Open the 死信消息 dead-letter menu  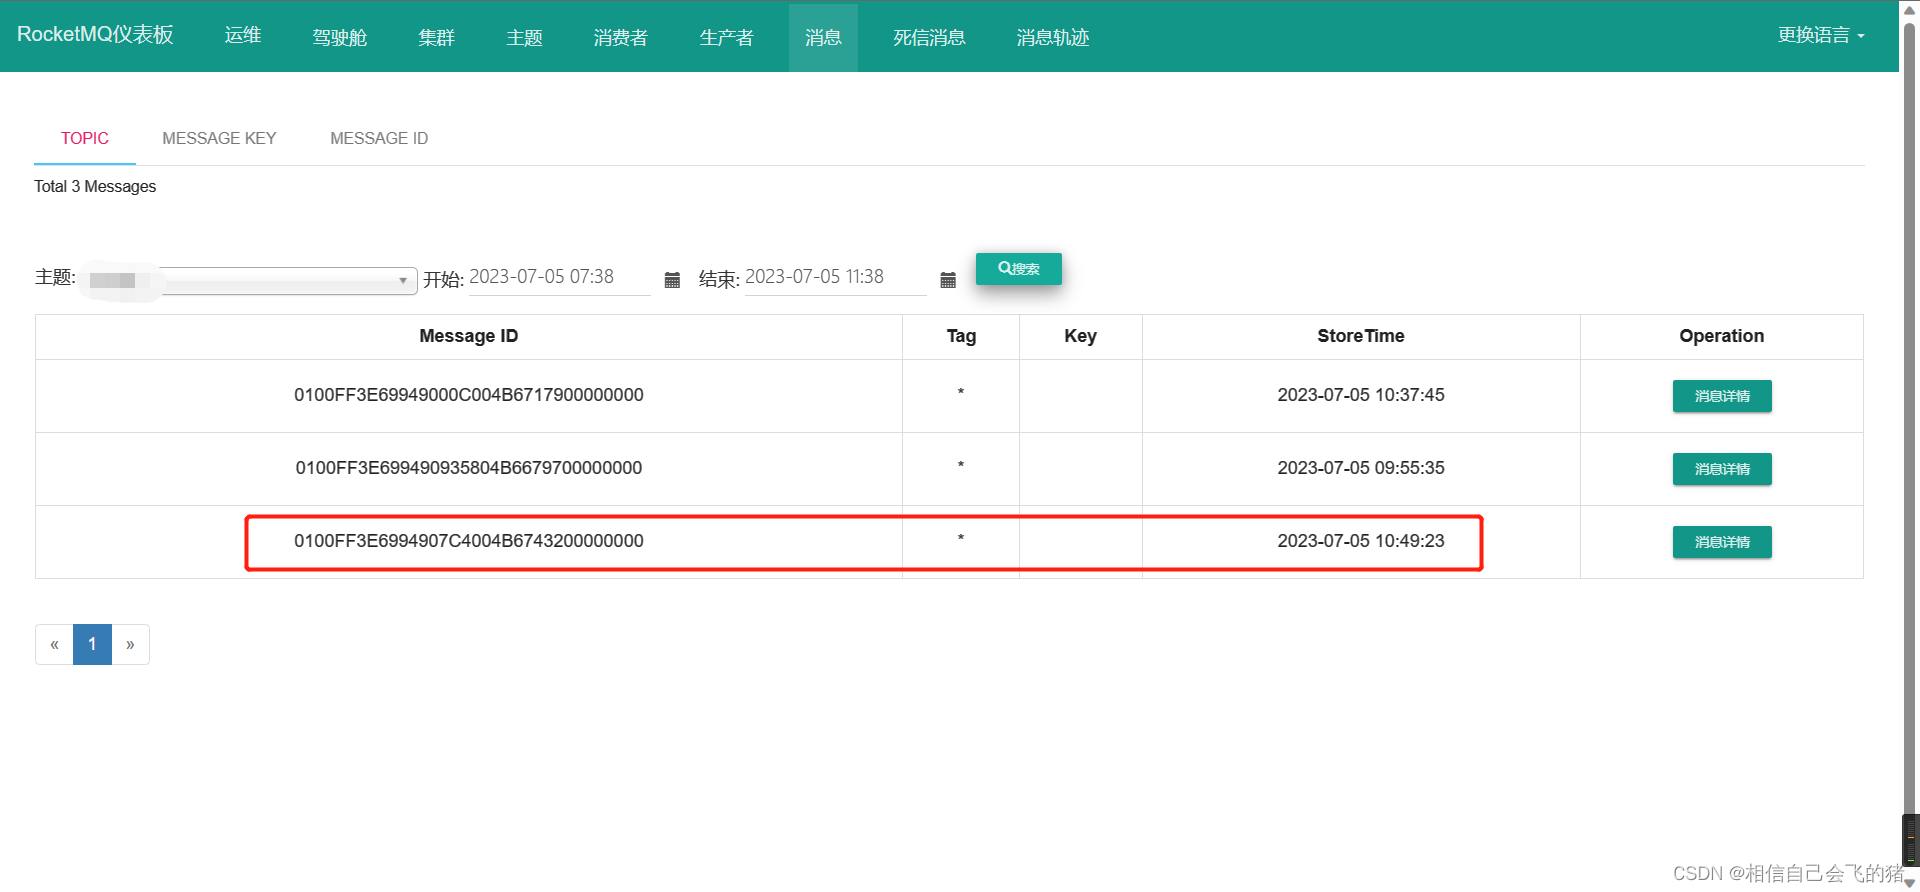929,37
